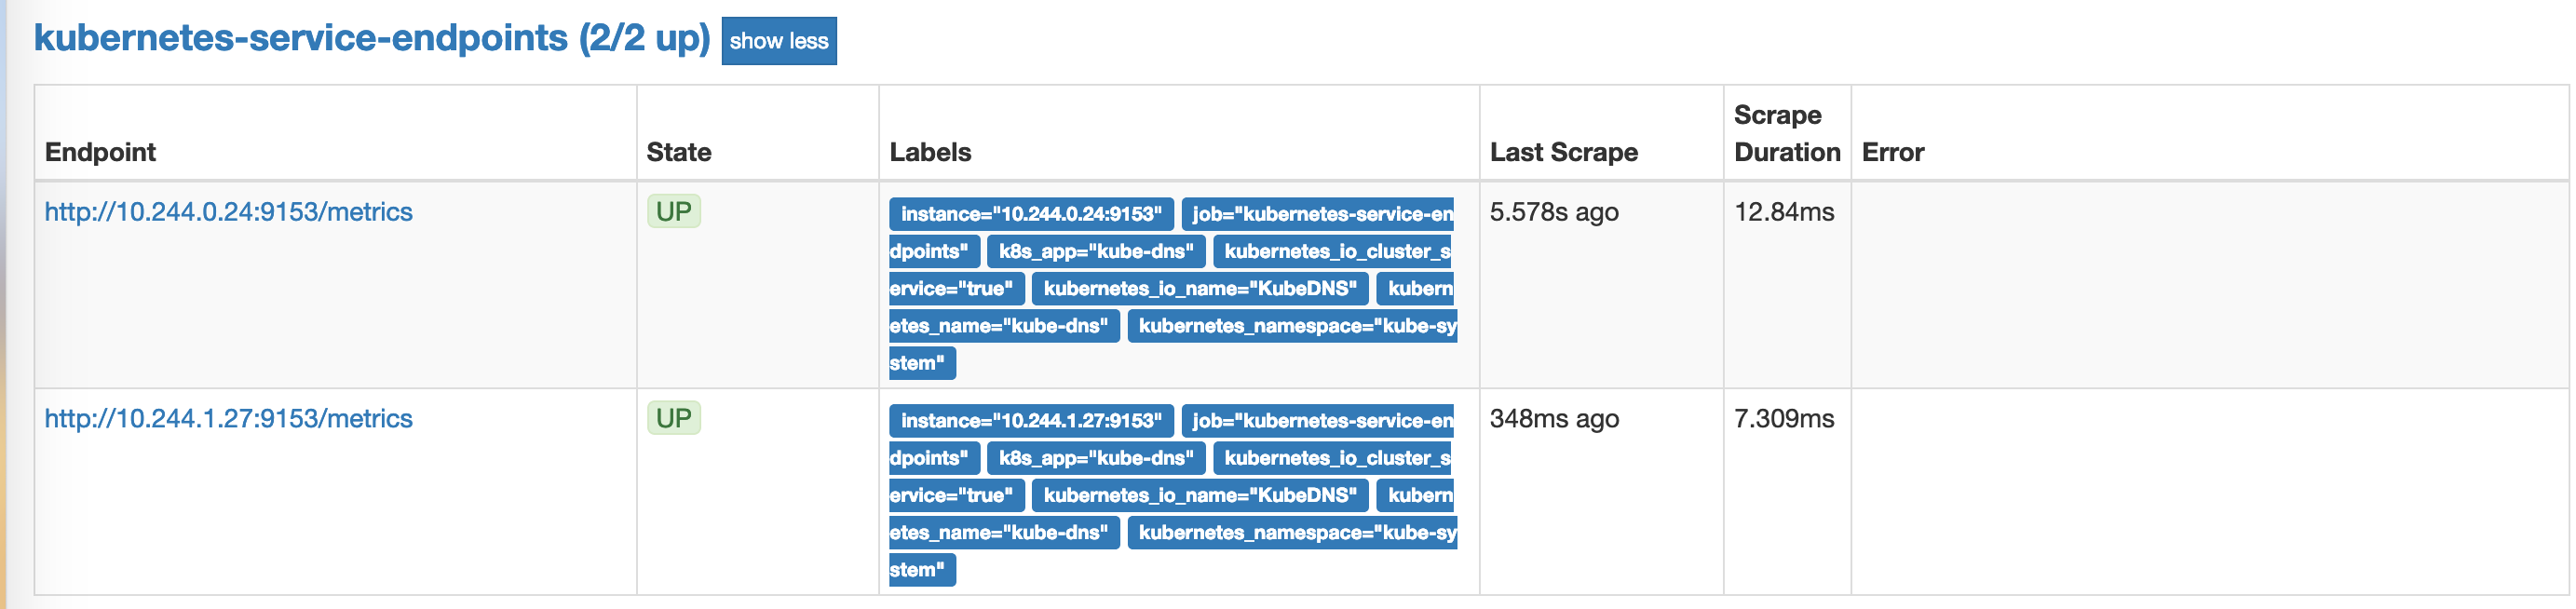Open the 10.244.1.27:9153 metrics endpoint link
The image size is (2576, 609).
click(x=228, y=419)
